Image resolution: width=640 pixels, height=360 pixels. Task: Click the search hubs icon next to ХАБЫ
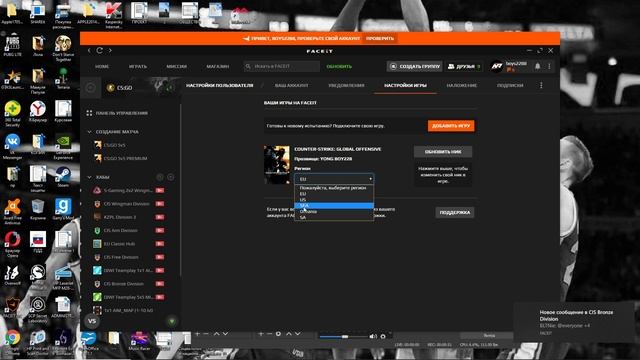[x=160, y=177]
